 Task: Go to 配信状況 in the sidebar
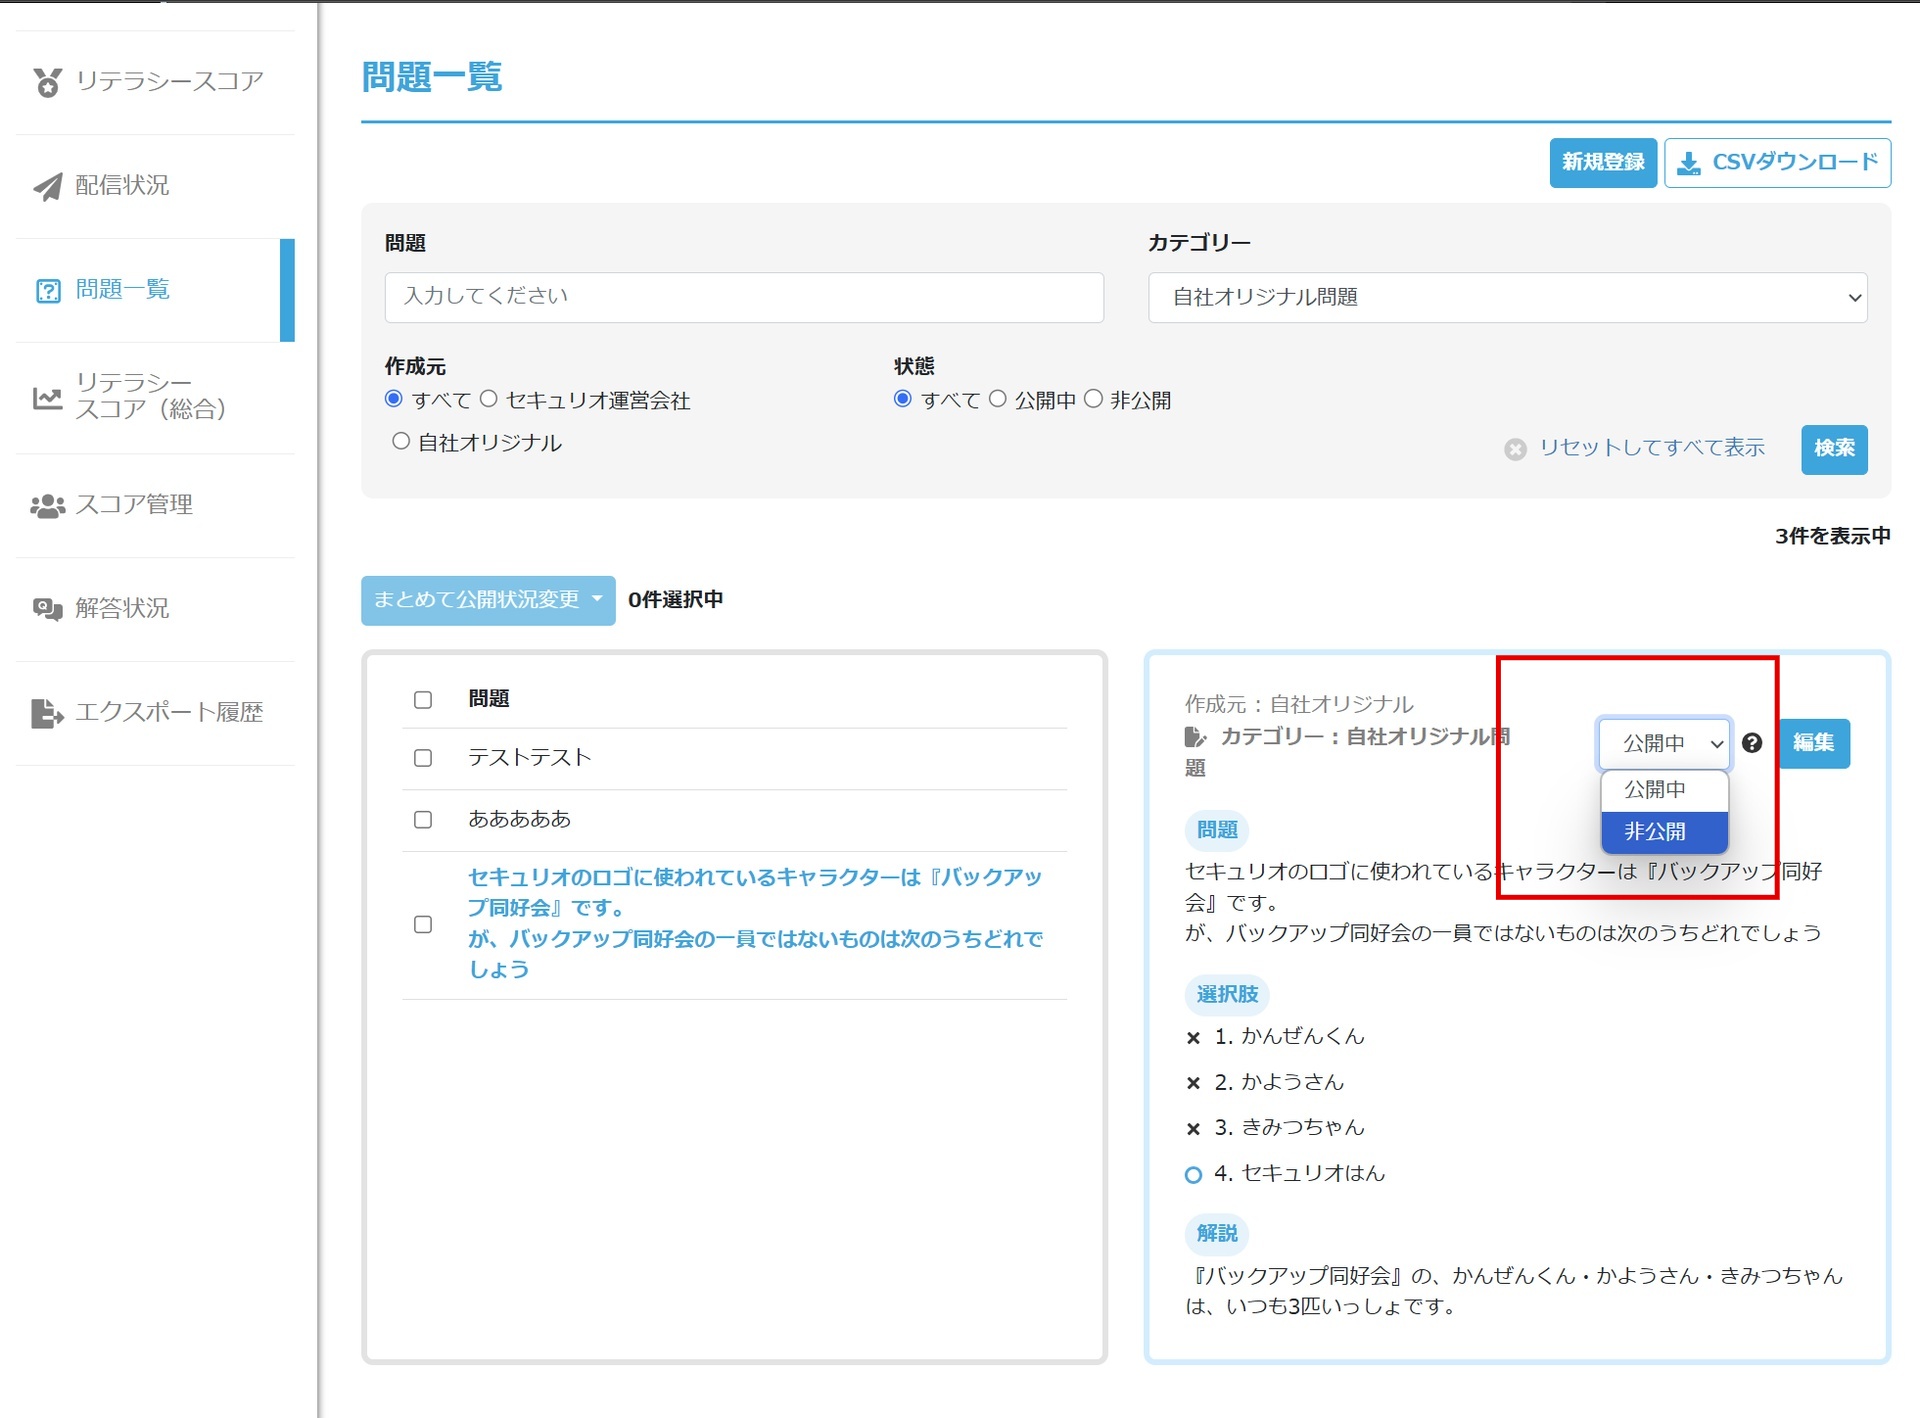coord(155,186)
